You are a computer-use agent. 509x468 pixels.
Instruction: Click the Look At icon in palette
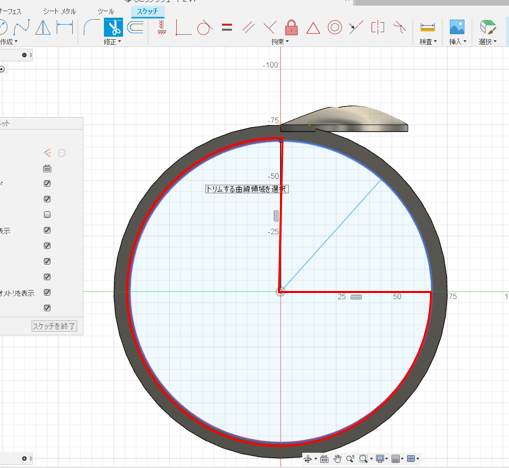click(47, 169)
